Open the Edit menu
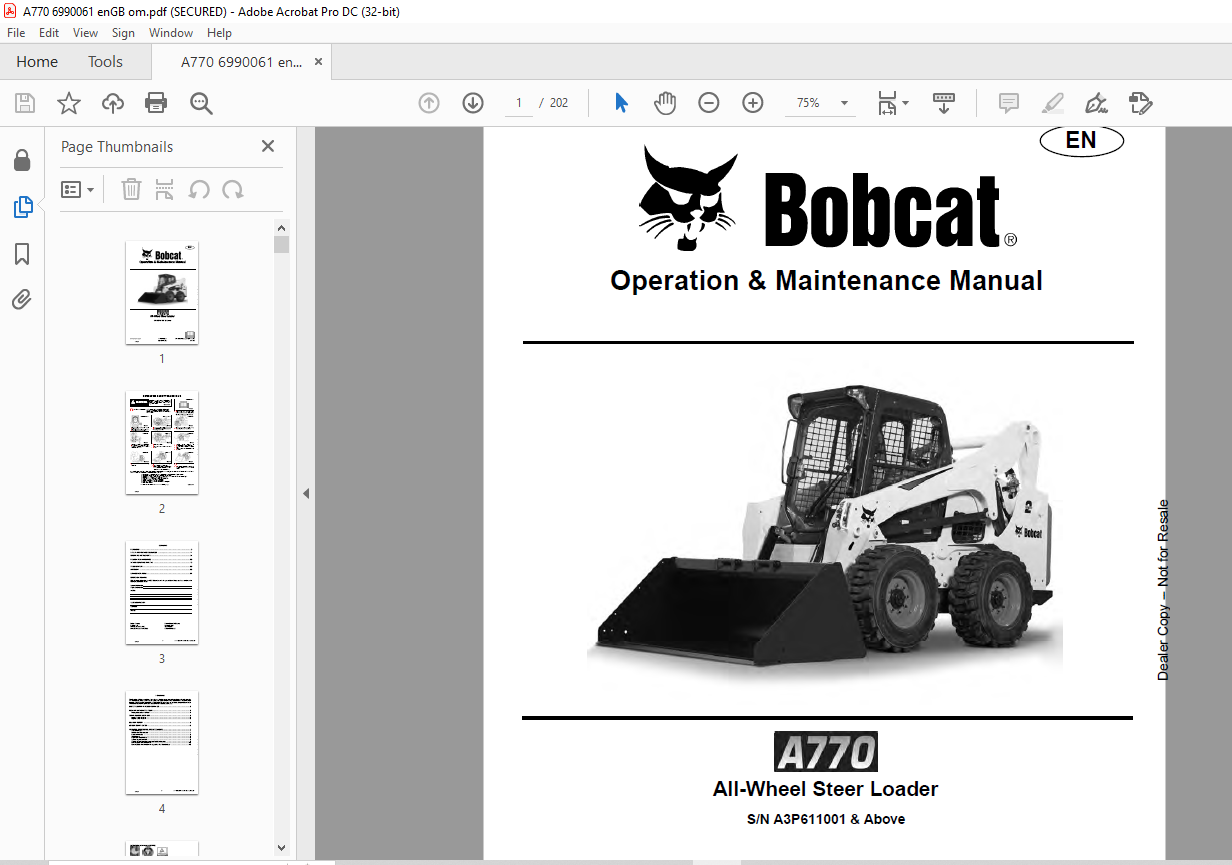 (x=49, y=33)
